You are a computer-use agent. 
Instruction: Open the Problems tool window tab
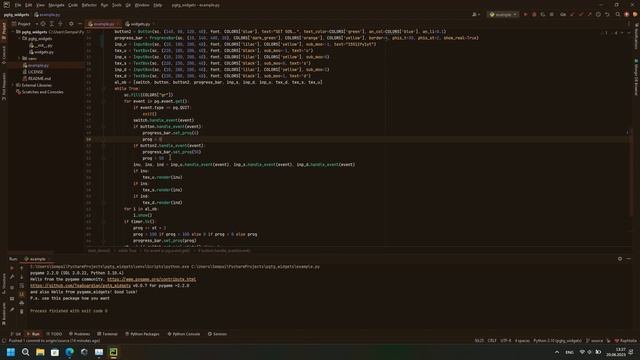[79, 334]
